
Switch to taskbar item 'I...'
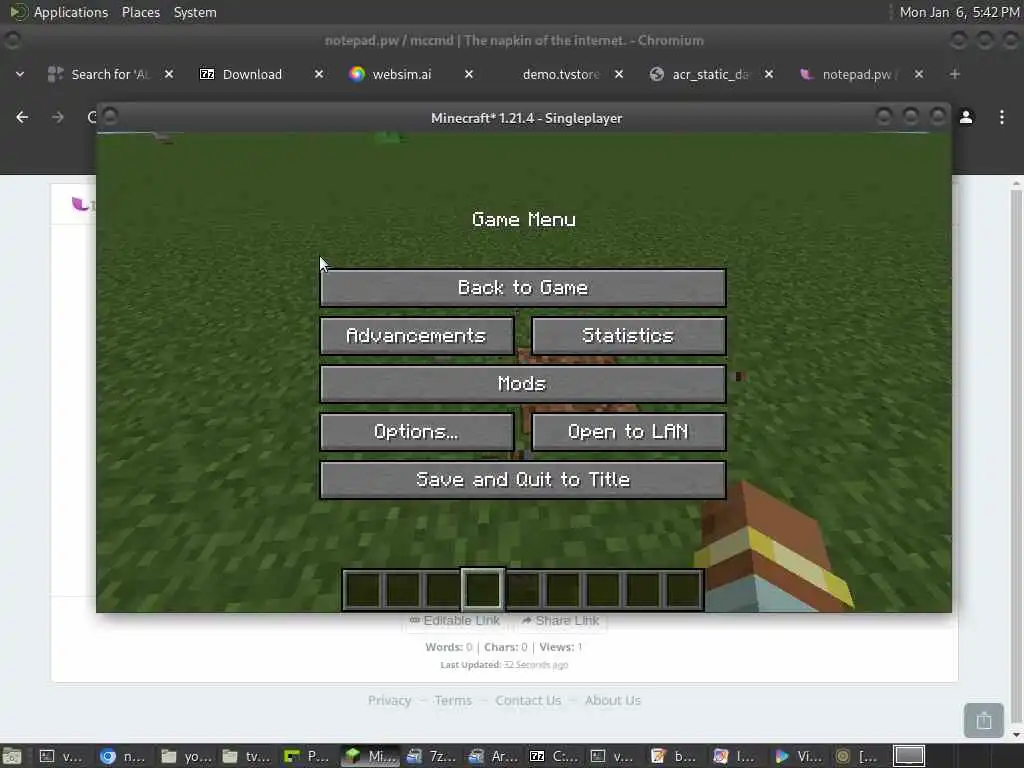click(x=735, y=756)
